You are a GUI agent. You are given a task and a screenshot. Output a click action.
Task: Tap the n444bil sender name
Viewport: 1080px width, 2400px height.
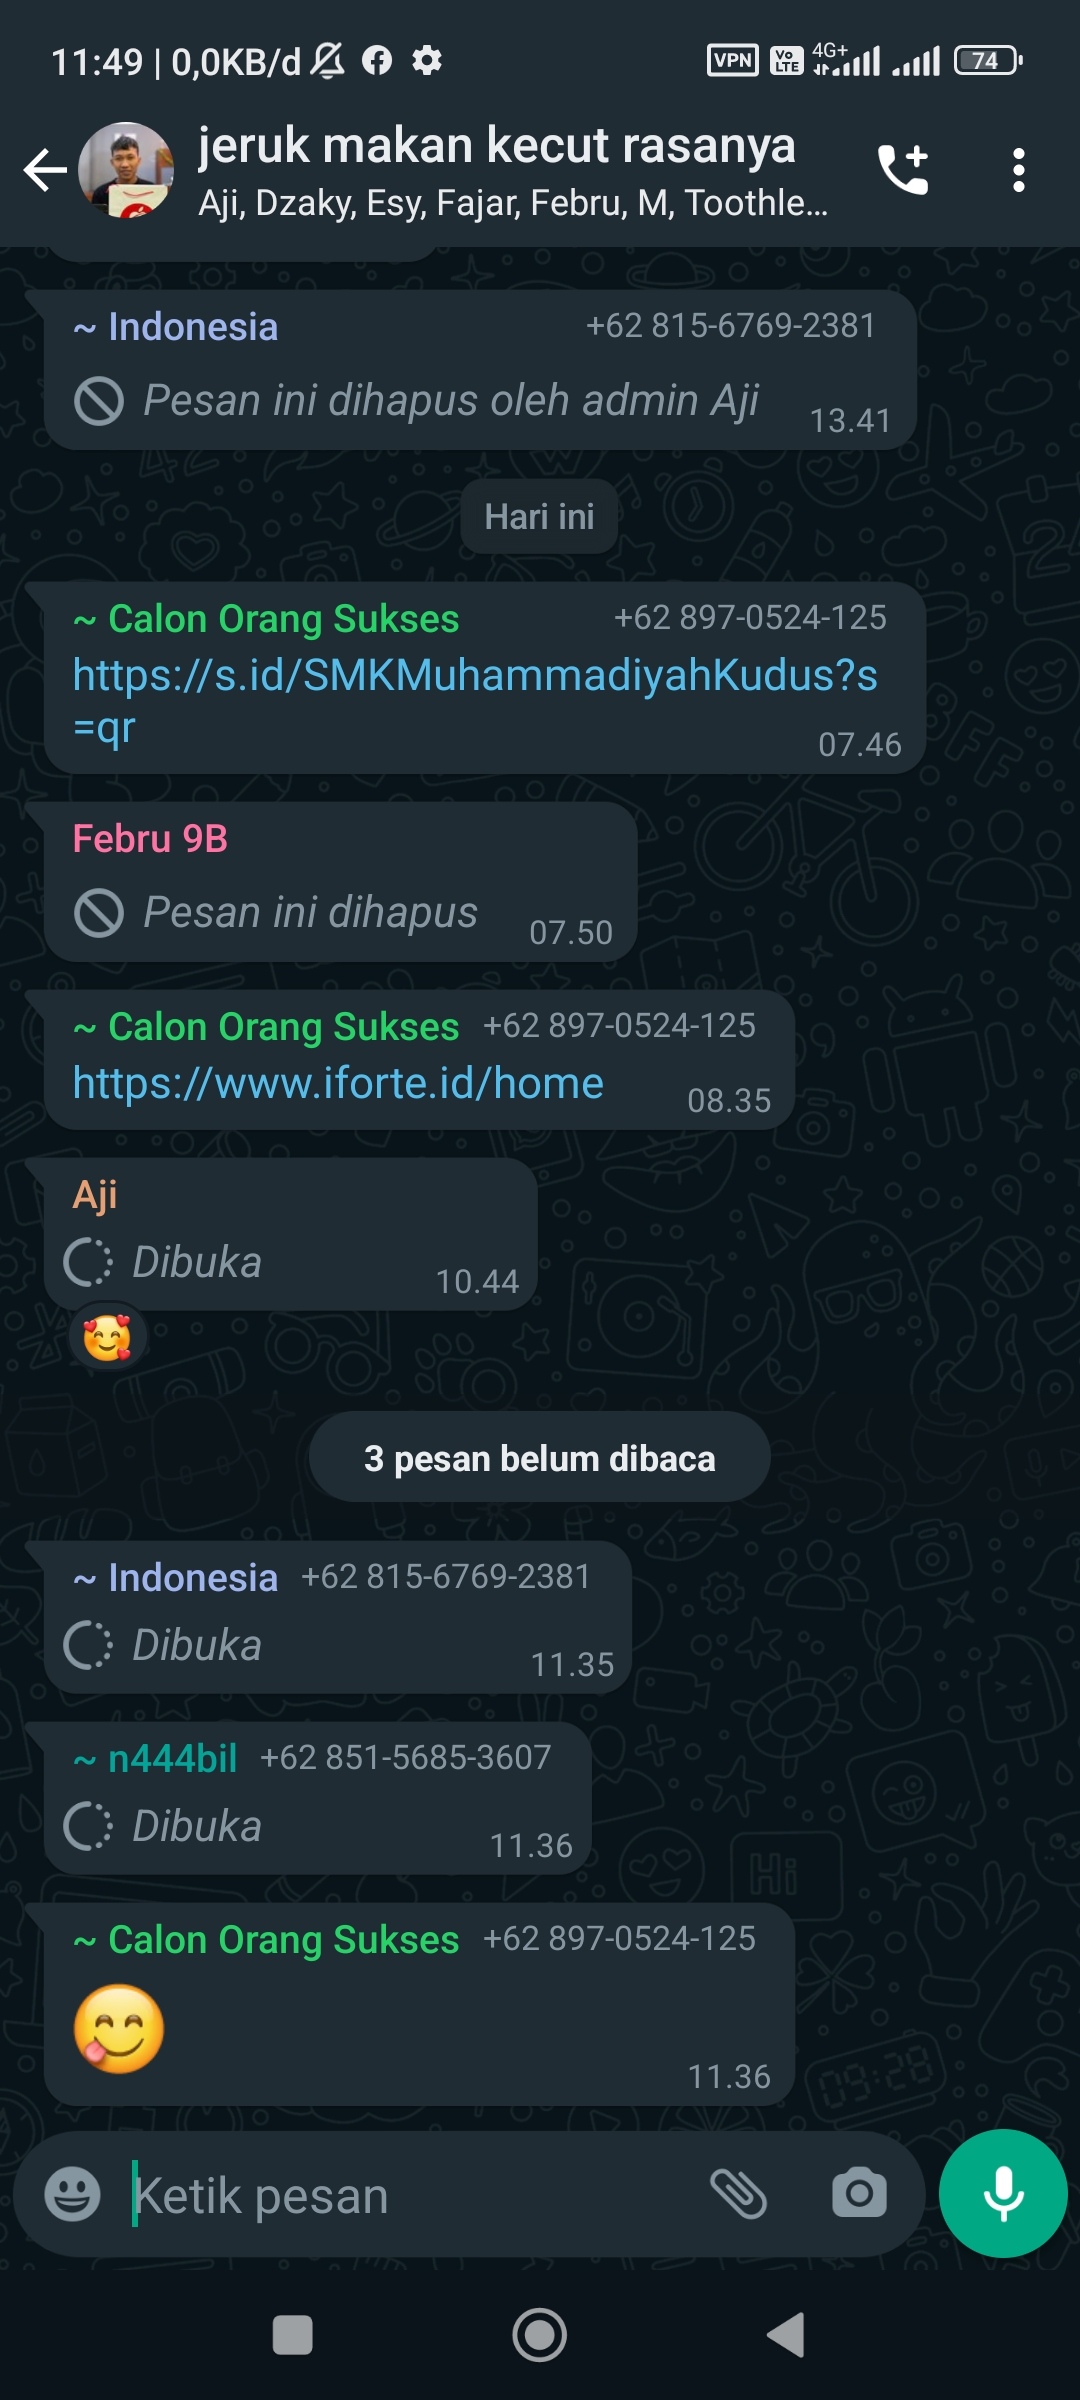click(172, 1758)
